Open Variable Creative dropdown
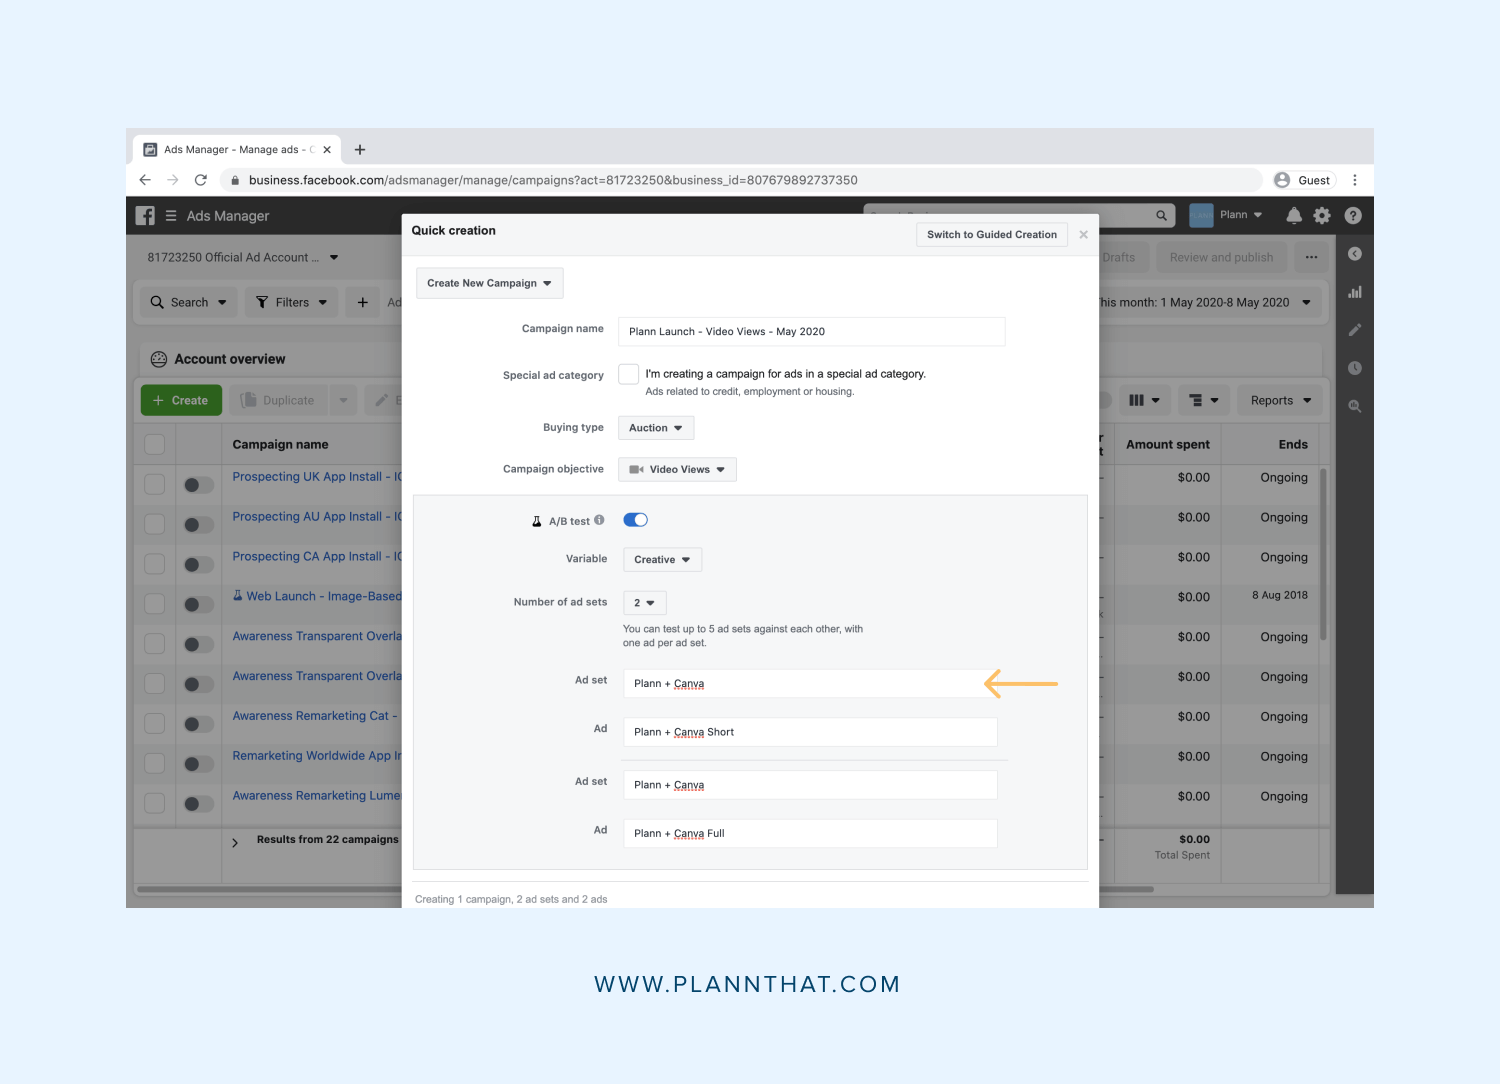This screenshot has height=1084, width=1500. pos(662,560)
